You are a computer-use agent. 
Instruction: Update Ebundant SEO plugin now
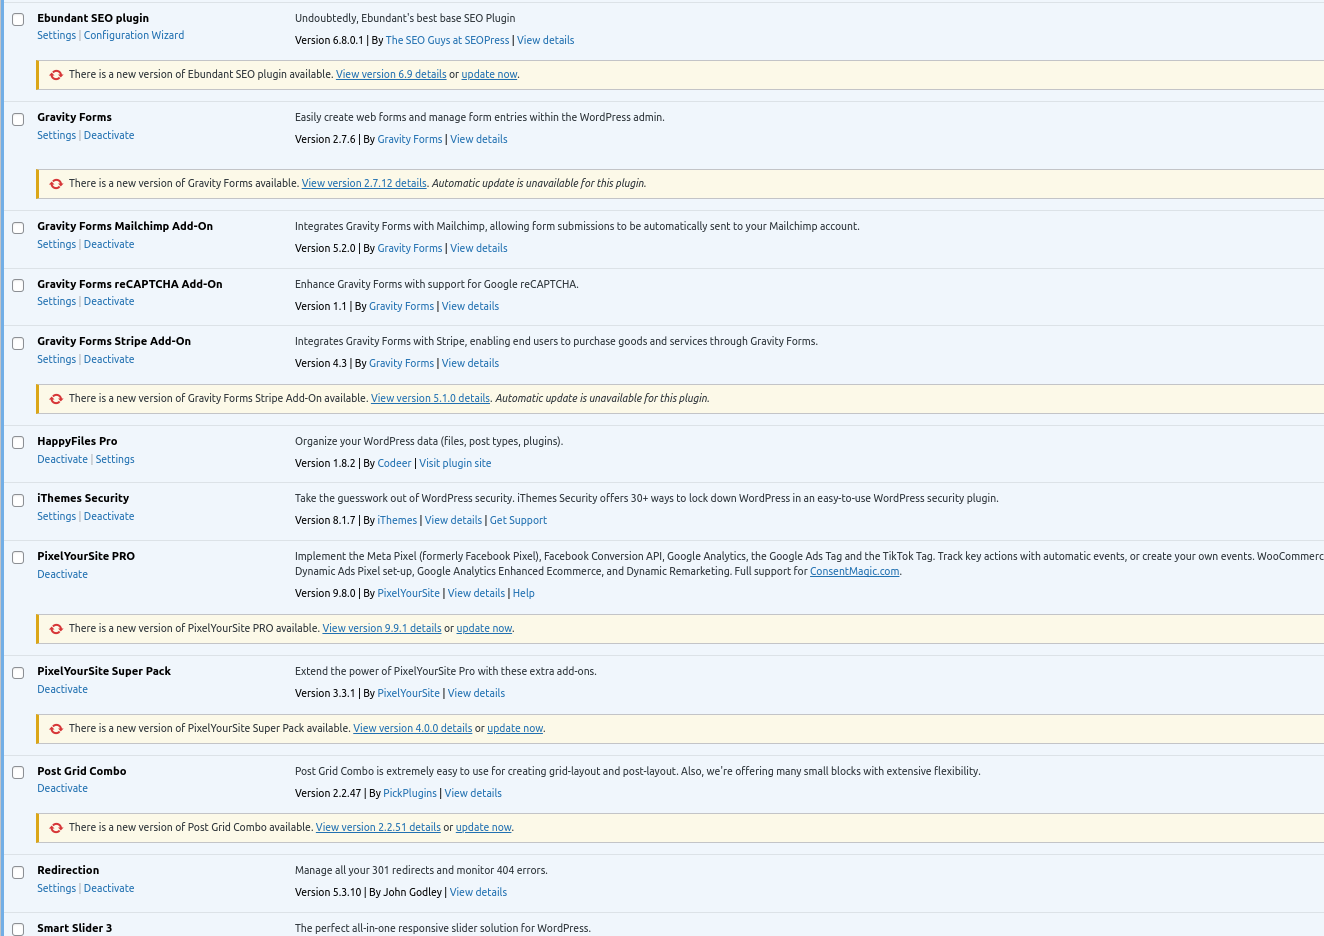(489, 74)
